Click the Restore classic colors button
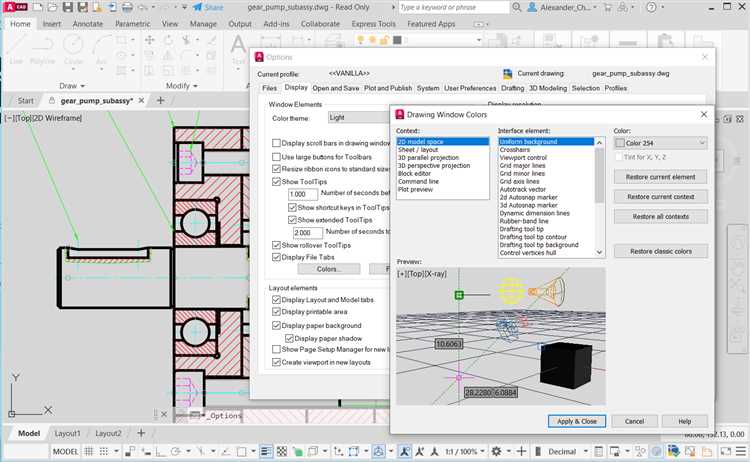Screen dimensions: 750x462 pyautogui.click(x=661, y=251)
